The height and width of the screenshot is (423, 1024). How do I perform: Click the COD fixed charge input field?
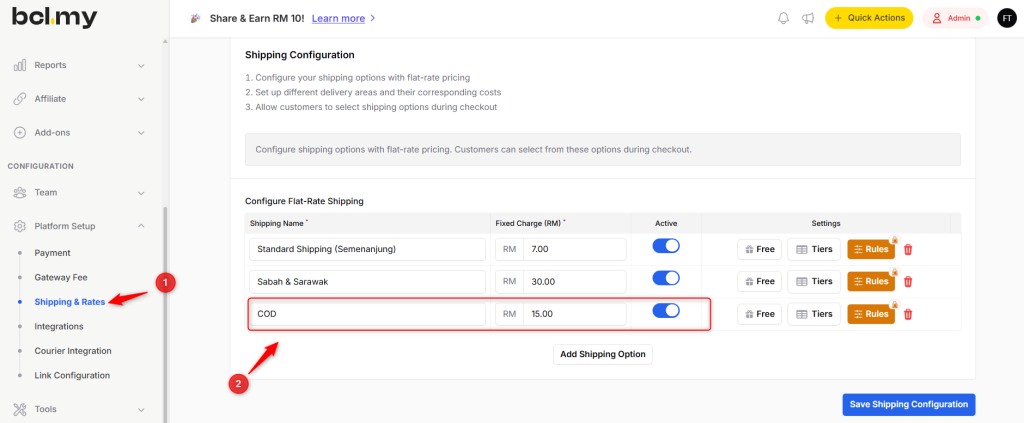(x=573, y=314)
